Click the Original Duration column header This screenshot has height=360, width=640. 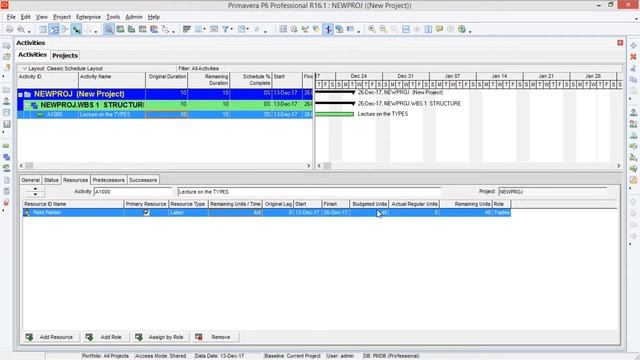167,80
